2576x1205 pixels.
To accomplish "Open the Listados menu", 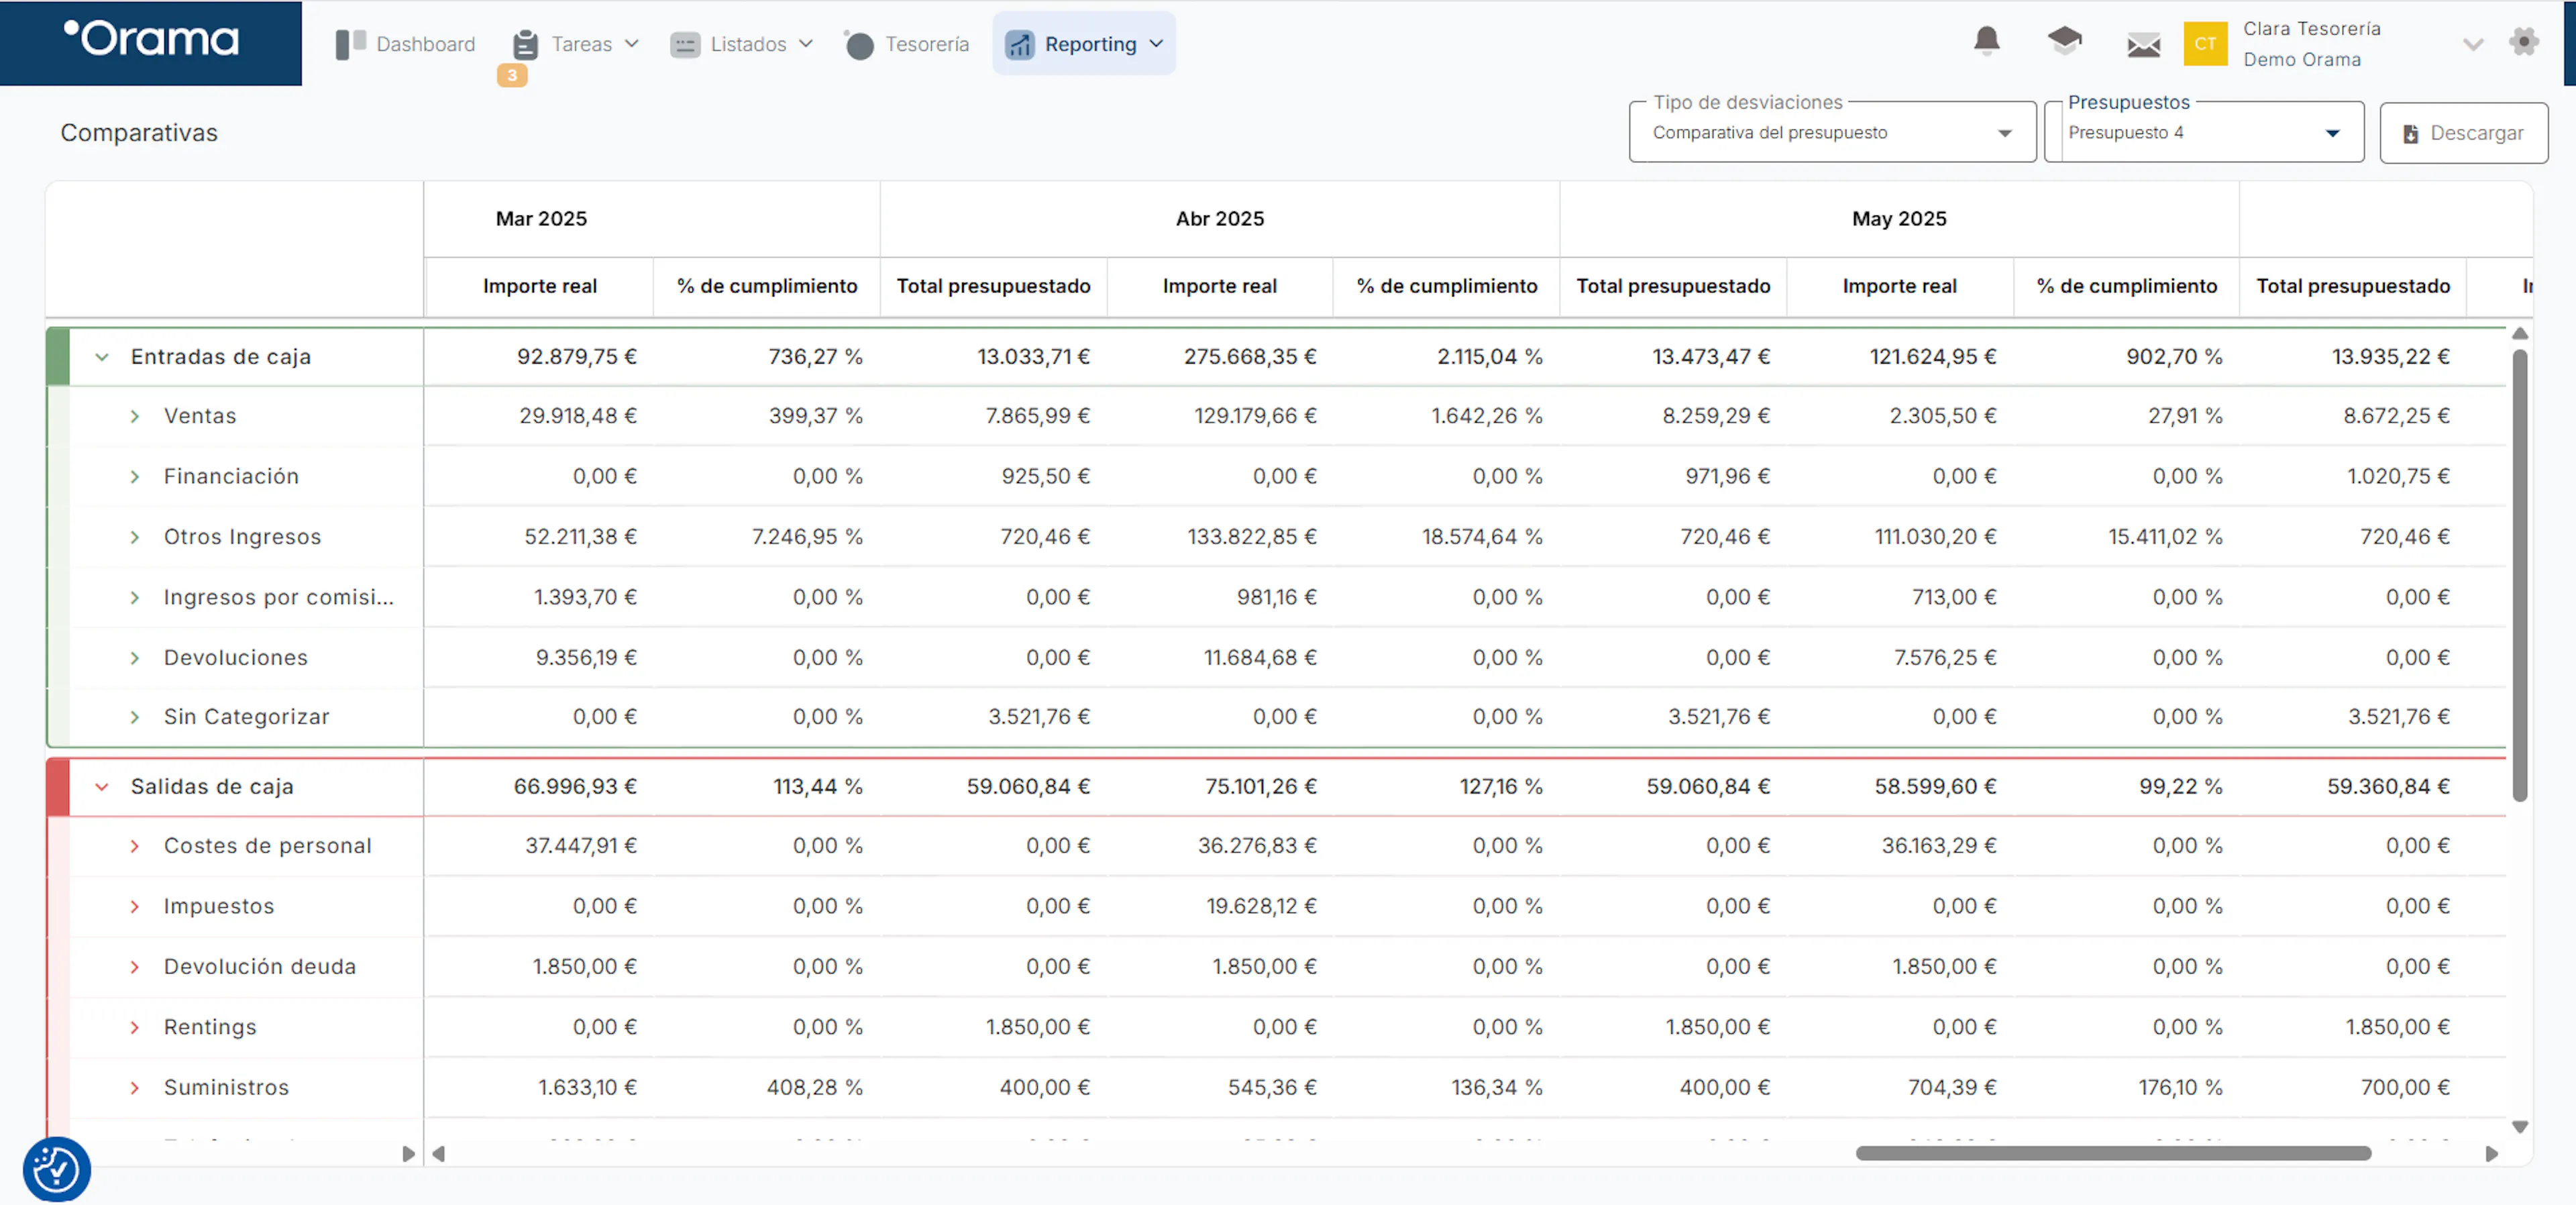I will tap(741, 44).
